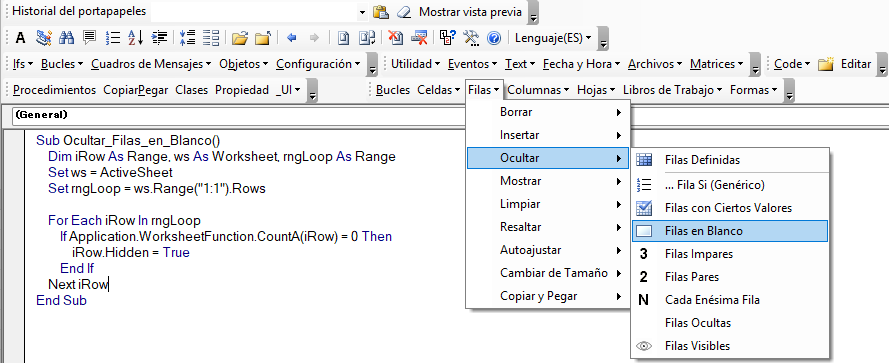Click the speech bubble comment icon

(90, 38)
